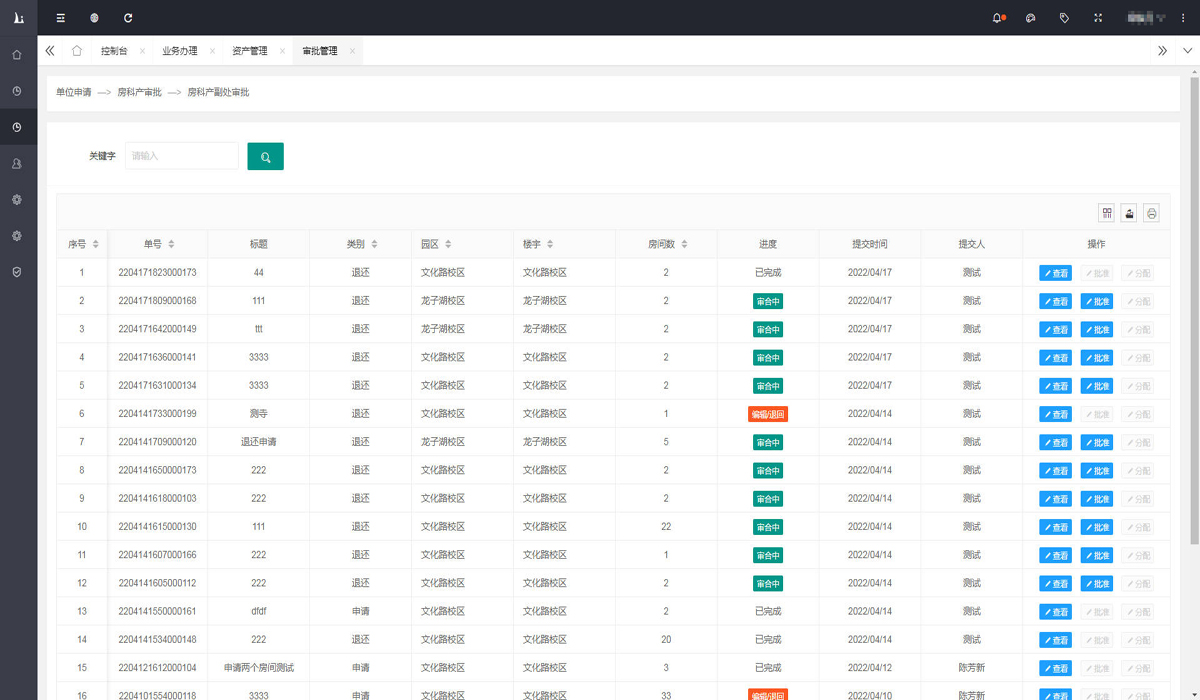Screen dimensions: 1200x700
Task: Click the refresh icon in the top bar
Action: tap(128, 18)
